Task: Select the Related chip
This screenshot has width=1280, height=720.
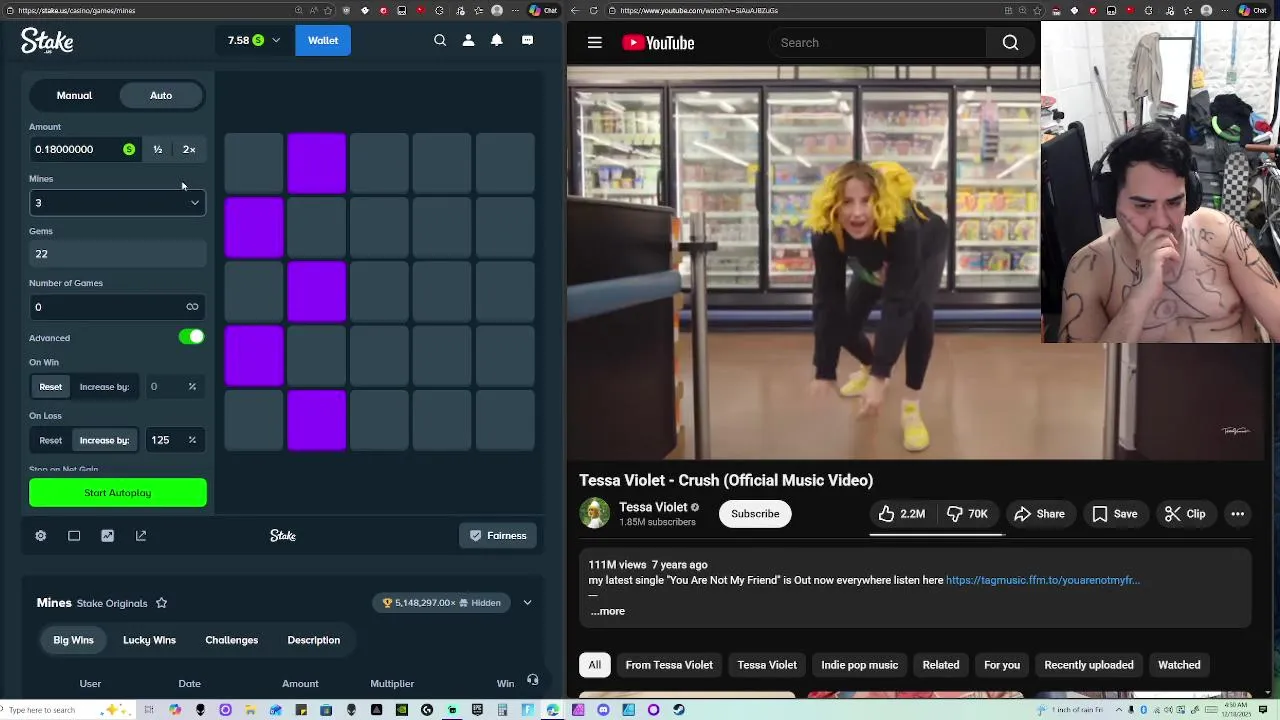Action: click(940, 665)
